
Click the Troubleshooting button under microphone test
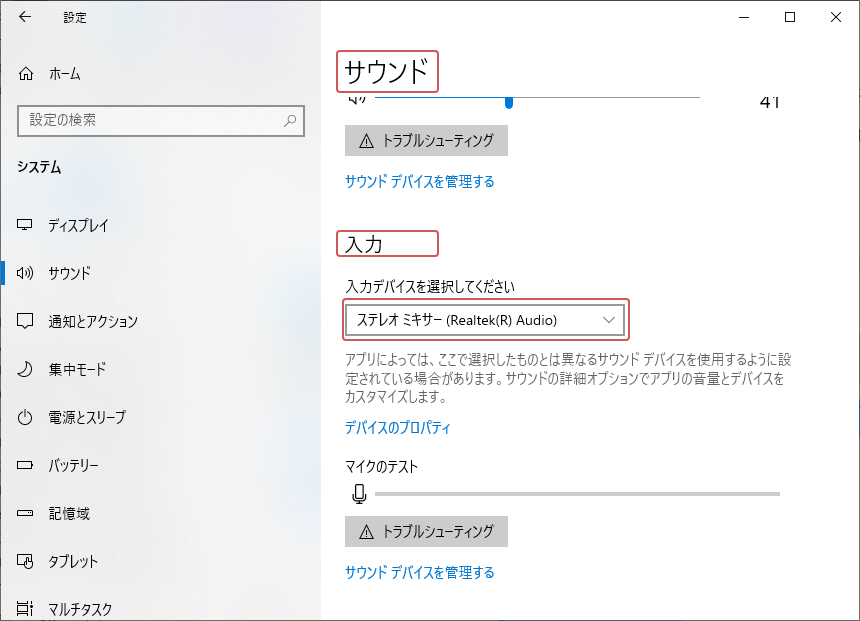pyautogui.click(x=426, y=532)
